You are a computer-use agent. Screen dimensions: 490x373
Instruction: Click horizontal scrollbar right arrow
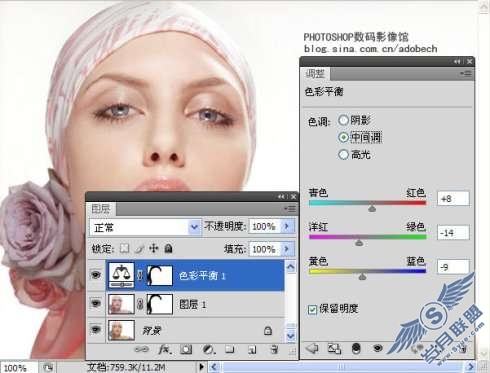[471, 367]
